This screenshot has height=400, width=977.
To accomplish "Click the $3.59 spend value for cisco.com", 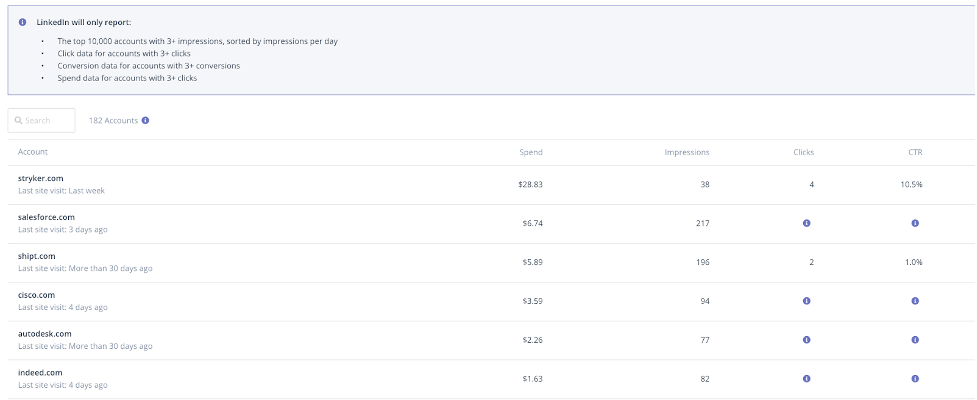I will 533,301.
